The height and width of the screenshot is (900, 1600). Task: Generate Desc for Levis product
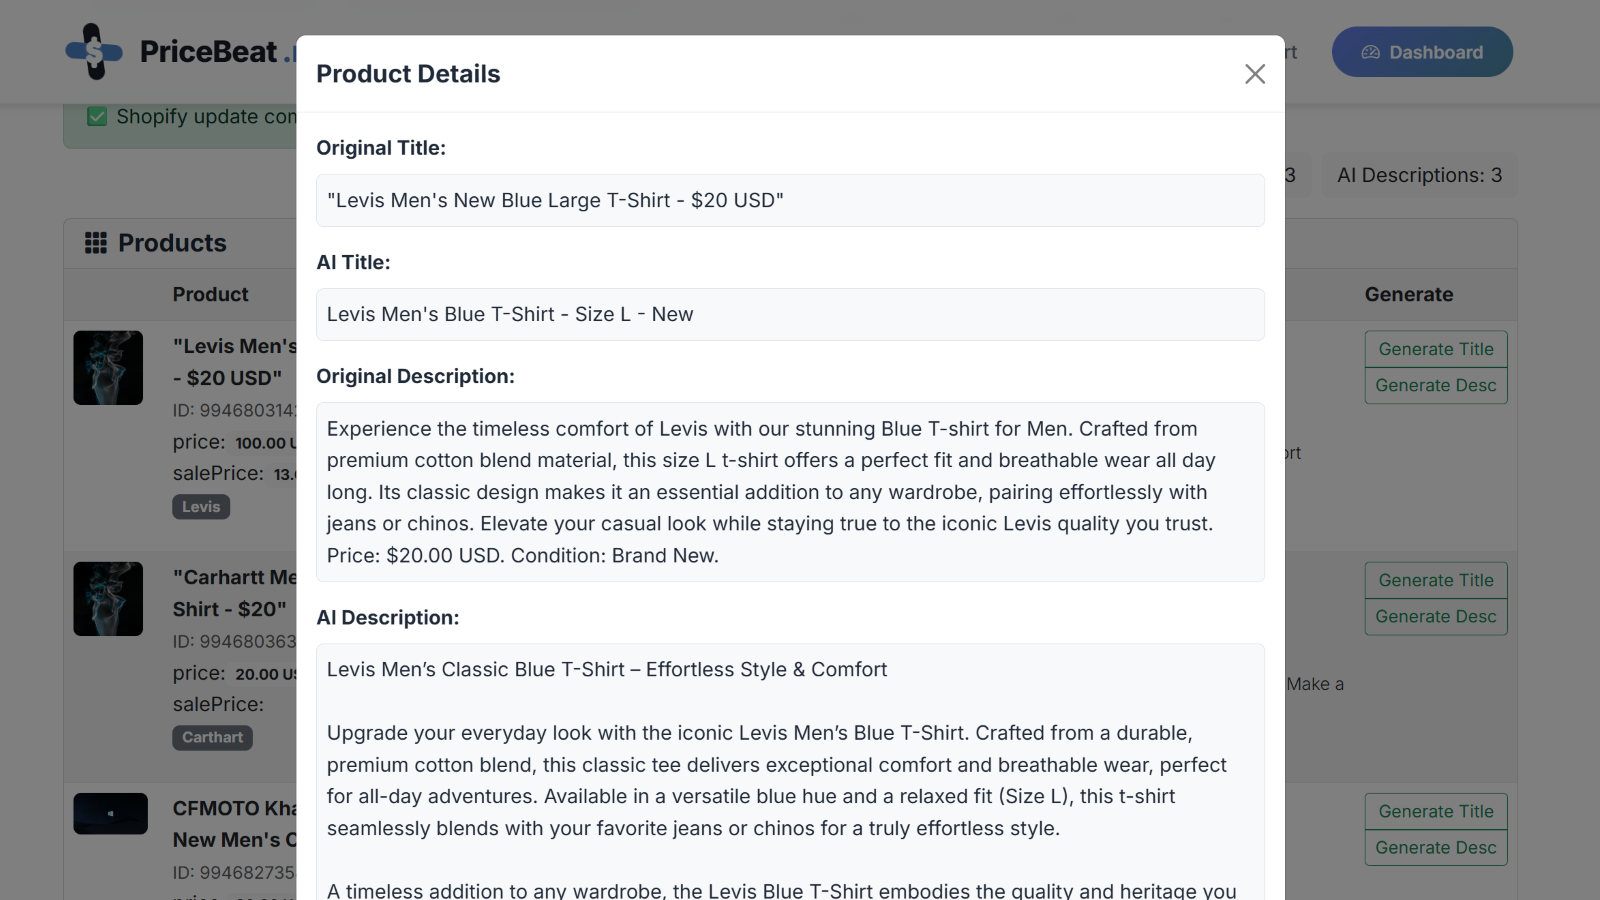coord(1435,386)
